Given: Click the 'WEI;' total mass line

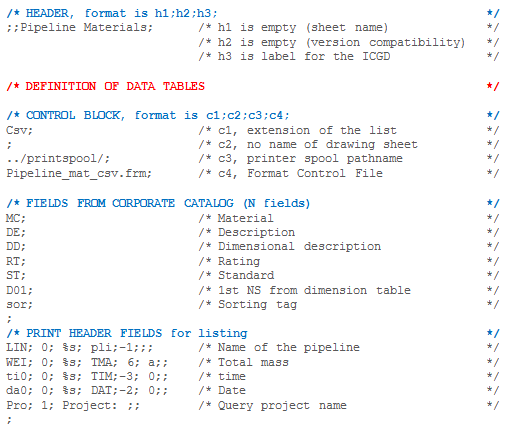Looking at the screenshot, I should coord(87,362).
